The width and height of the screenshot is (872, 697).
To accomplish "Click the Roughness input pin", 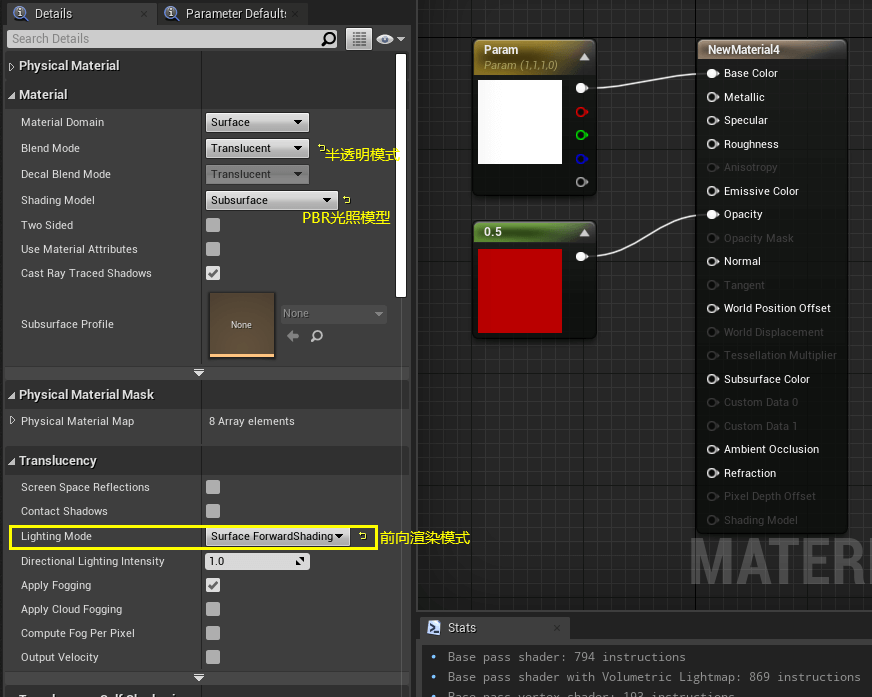I will pyautogui.click(x=712, y=144).
